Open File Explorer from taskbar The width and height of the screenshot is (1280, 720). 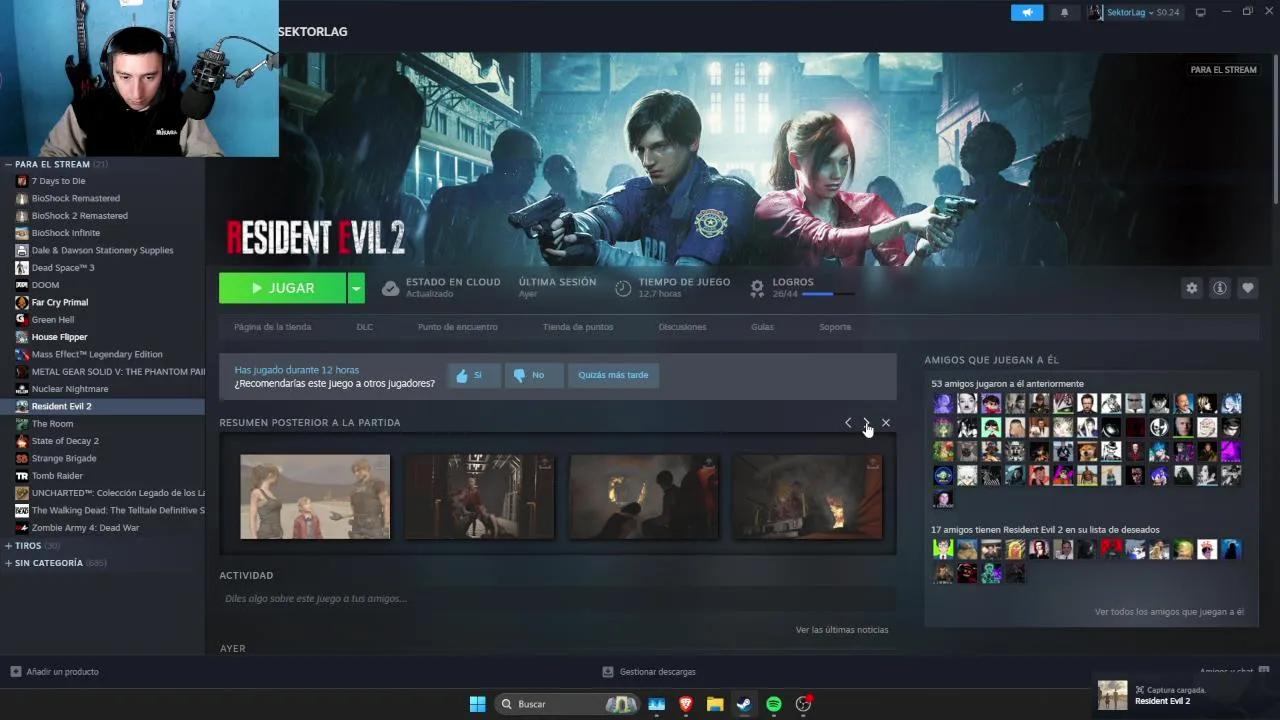[x=715, y=704]
